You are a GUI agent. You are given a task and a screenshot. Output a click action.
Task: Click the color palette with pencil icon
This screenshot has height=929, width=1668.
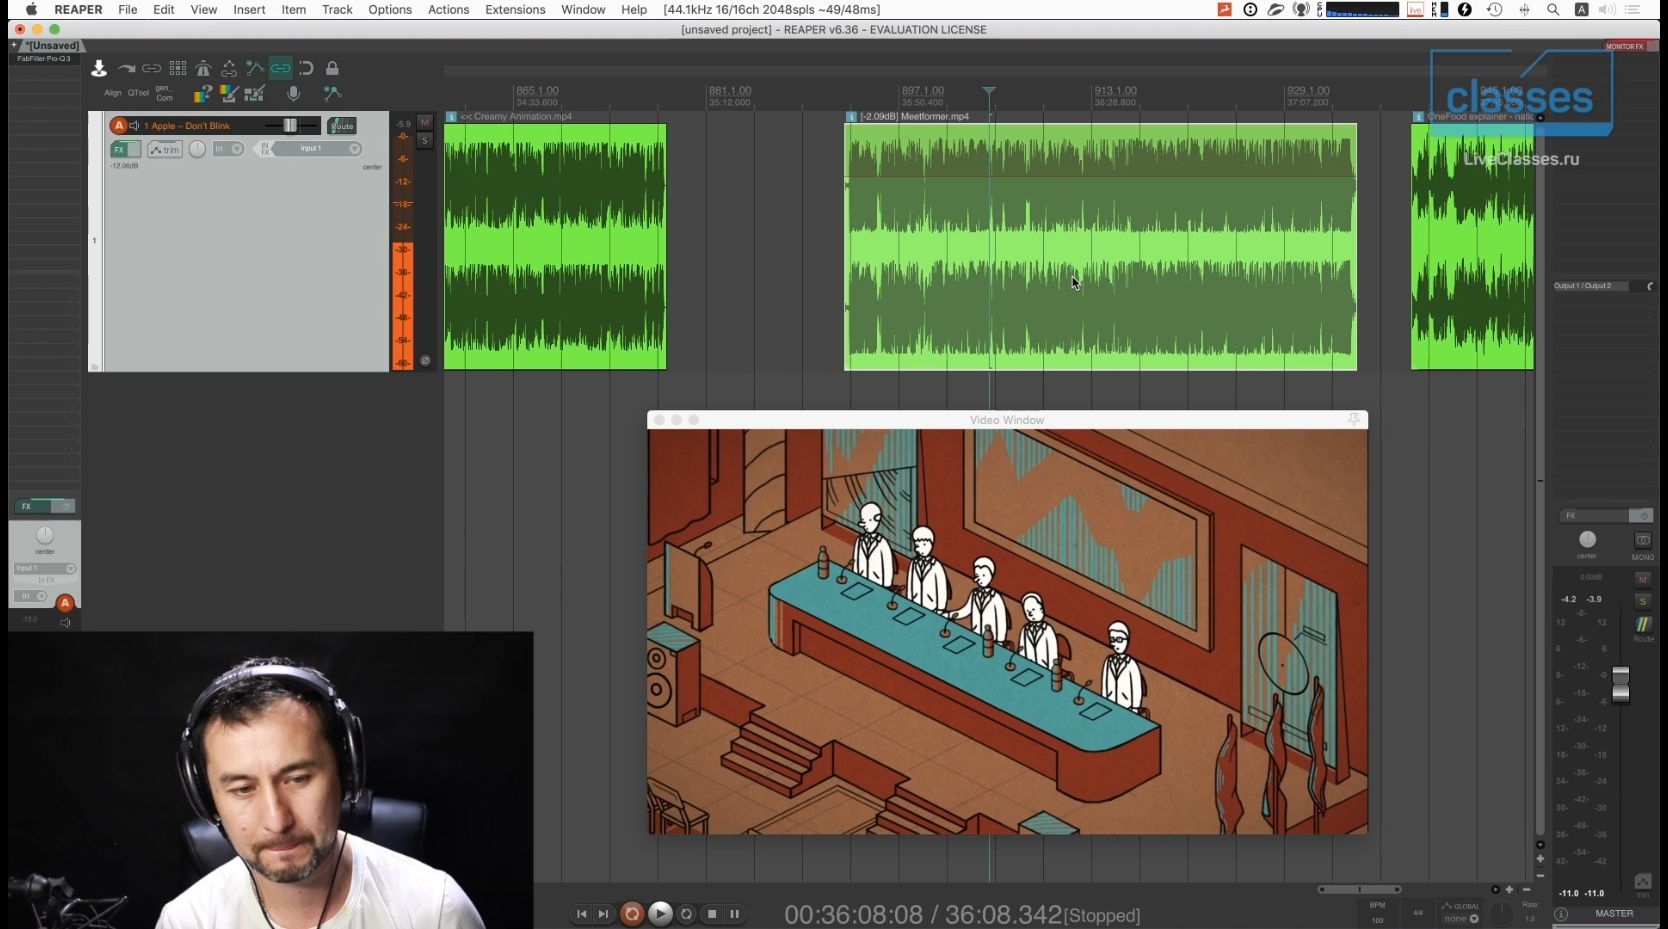coord(229,93)
